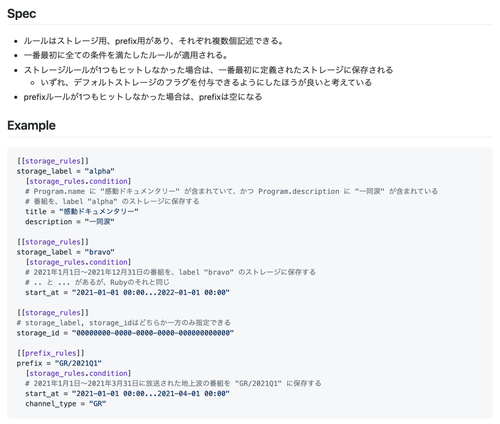Select bullet starting "ストレージルールが1つも"
Screen dimensions: 500x424
(x=208, y=70)
